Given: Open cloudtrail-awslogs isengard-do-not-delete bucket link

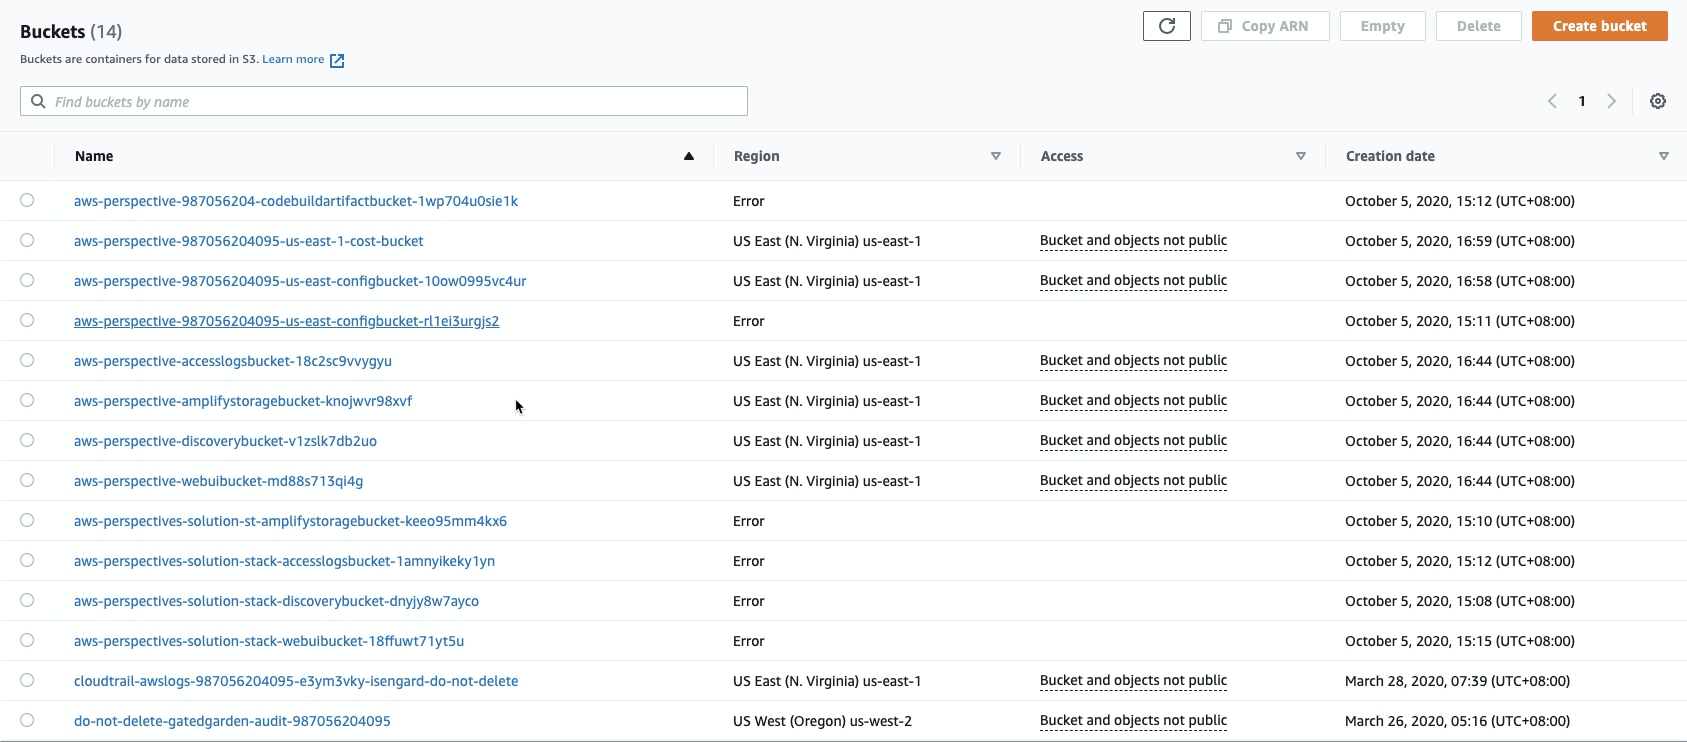Looking at the screenshot, I should click(296, 681).
